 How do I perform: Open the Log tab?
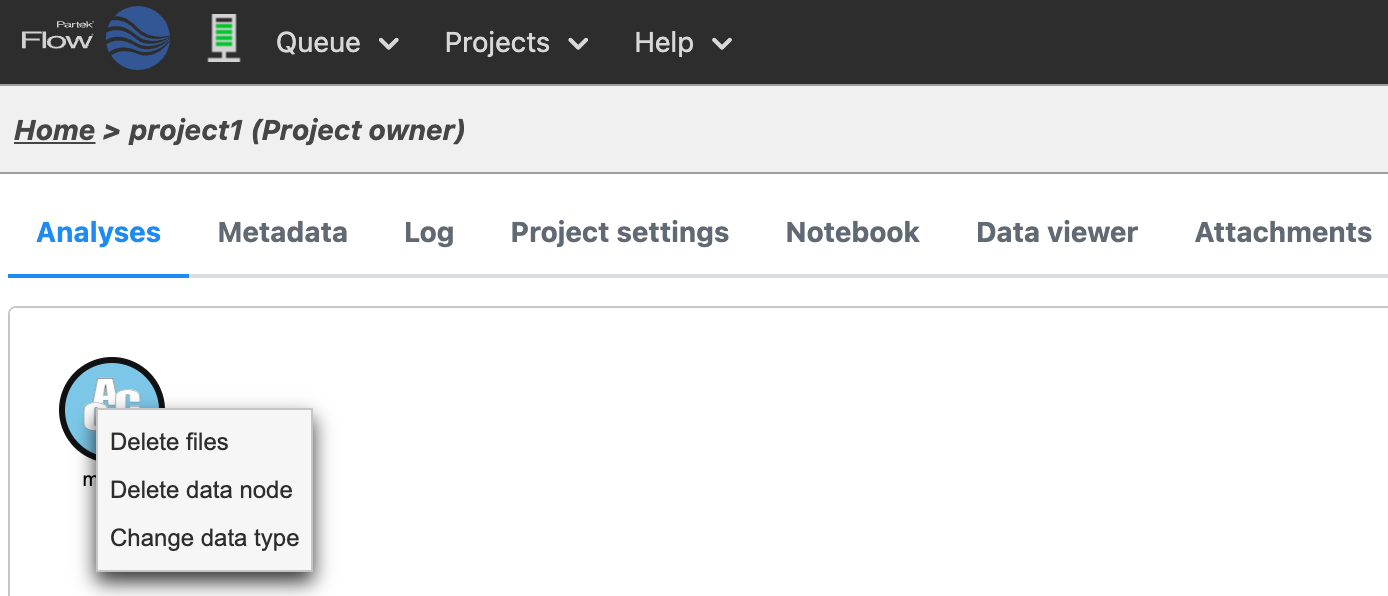coord(429,232)
